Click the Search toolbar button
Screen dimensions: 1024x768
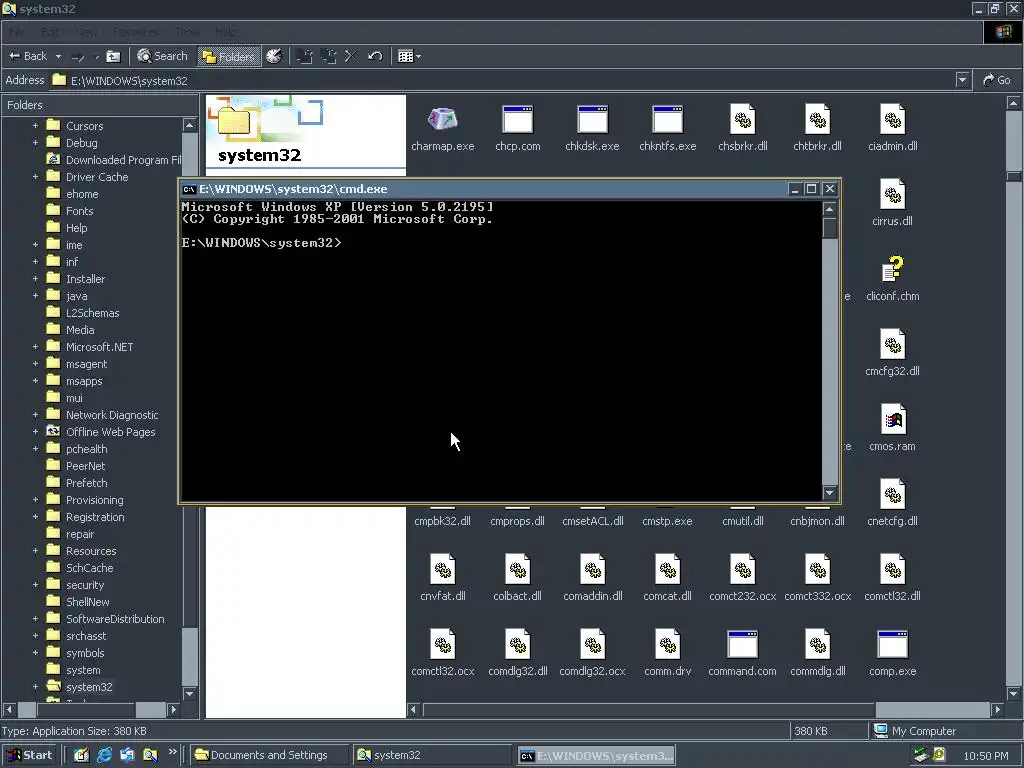click(162, 56)
